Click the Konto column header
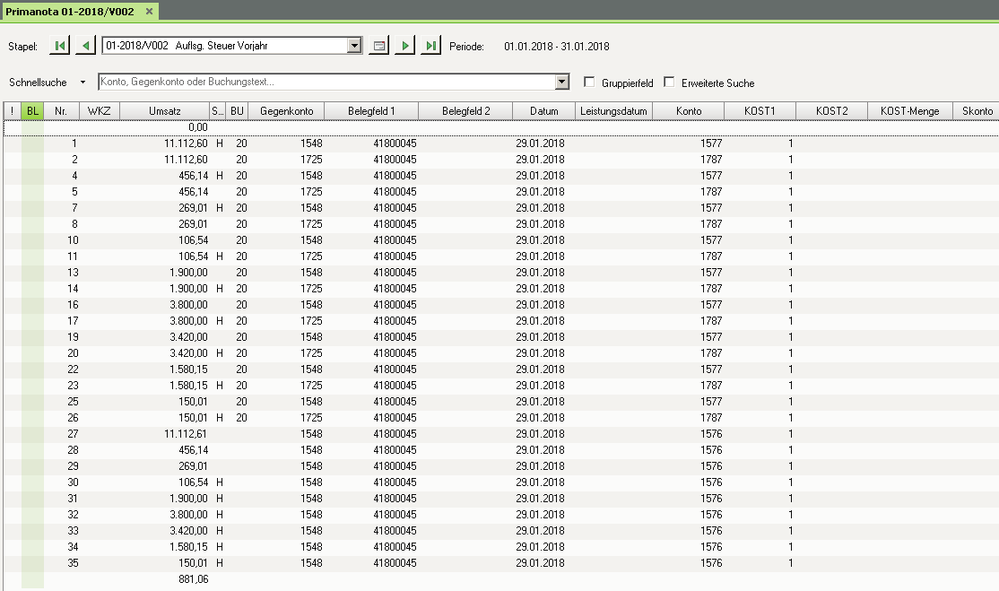The image size is (999, 591). (688, 111)
